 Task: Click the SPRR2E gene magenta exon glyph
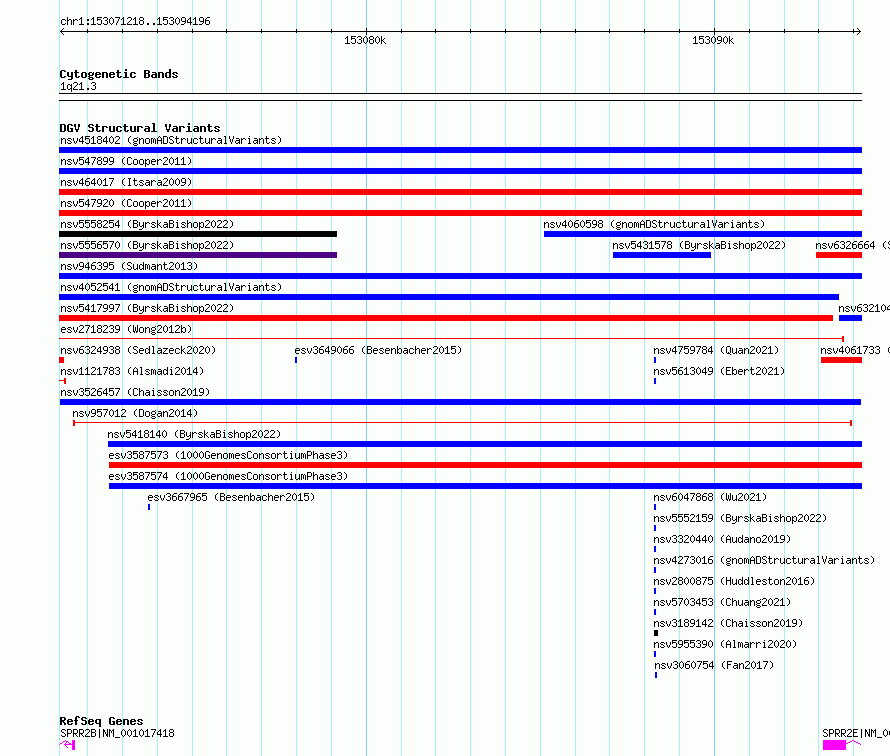tap(834, 745)
